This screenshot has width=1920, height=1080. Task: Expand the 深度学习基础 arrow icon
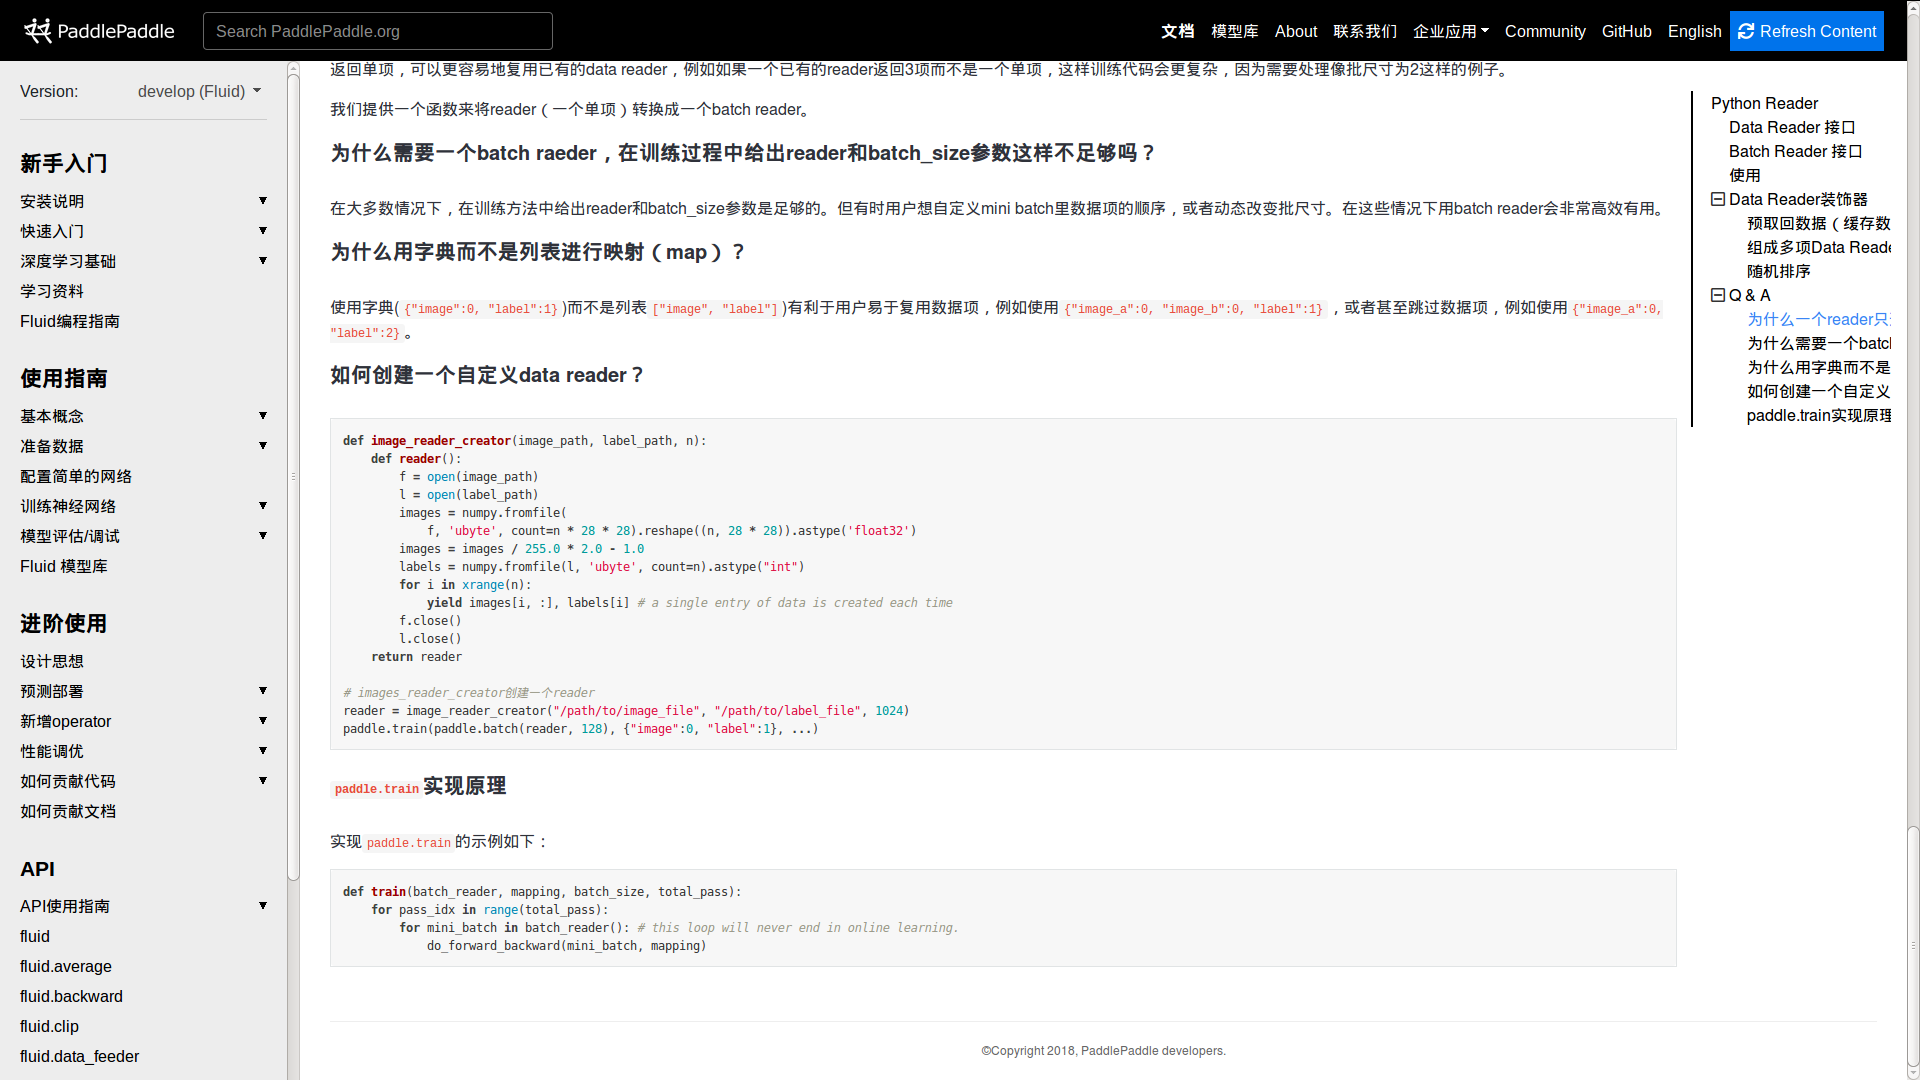point(263,261)
